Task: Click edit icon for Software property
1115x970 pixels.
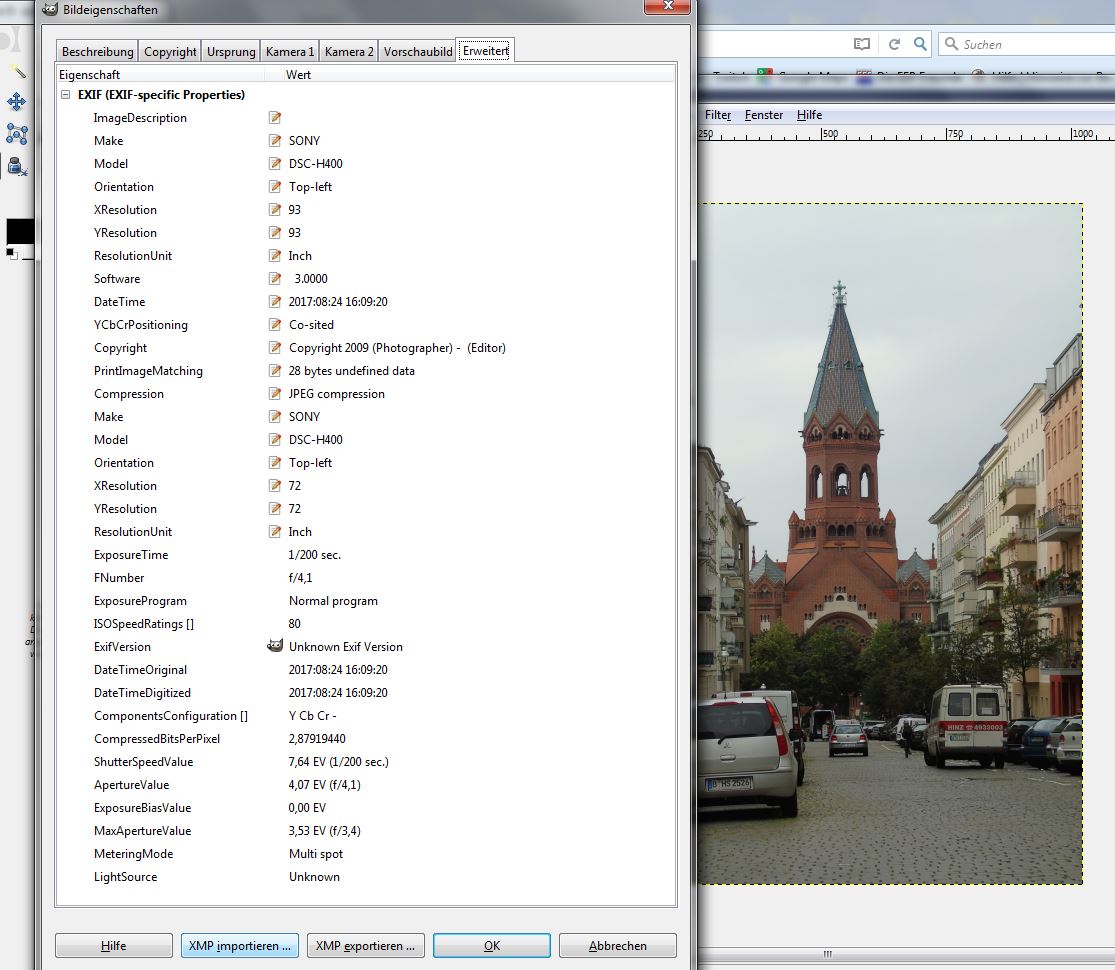Action: pyautogui.click(x=275, y=279)
